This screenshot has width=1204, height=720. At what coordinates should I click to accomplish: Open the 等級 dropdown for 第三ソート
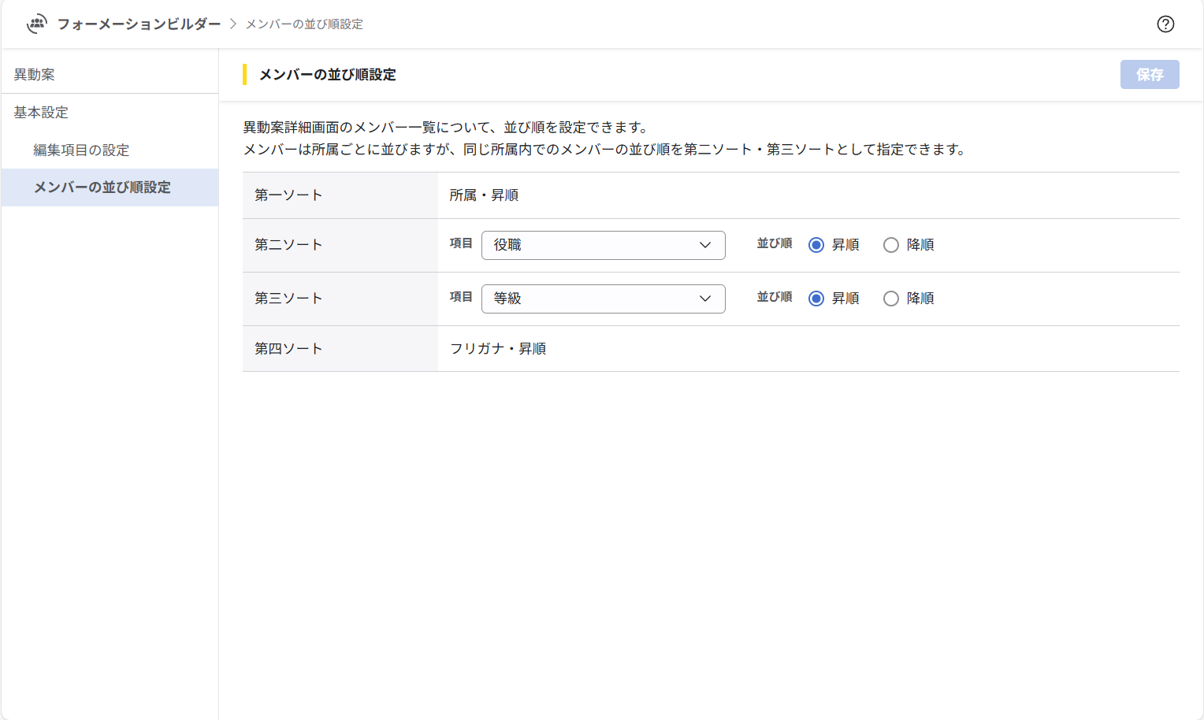[603, 298]
